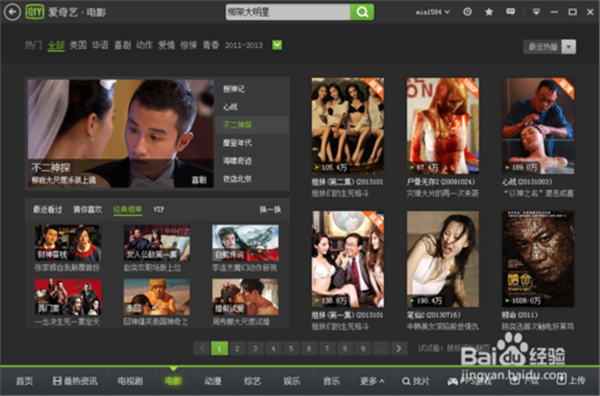600x396 pixels.
Task: Open poster with 138.0万 views
Action: pyautogui.click(x=348, y=259)
